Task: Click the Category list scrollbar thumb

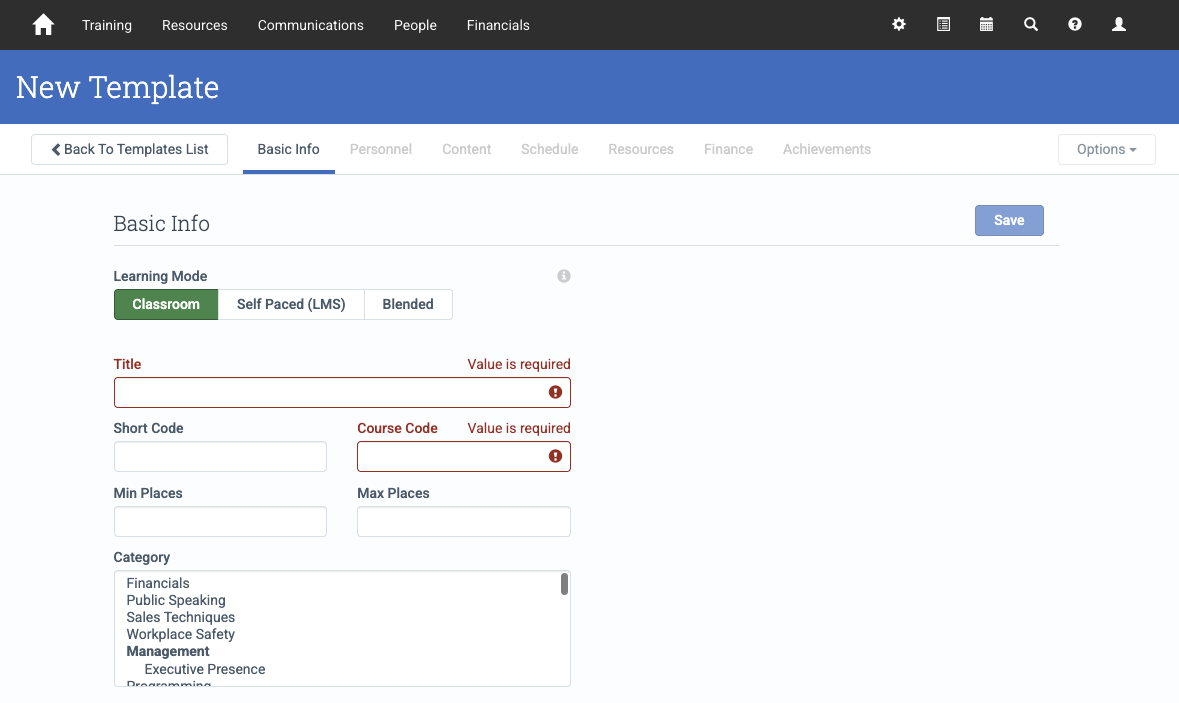Action: pyautogui.click(x=564, y=584)
